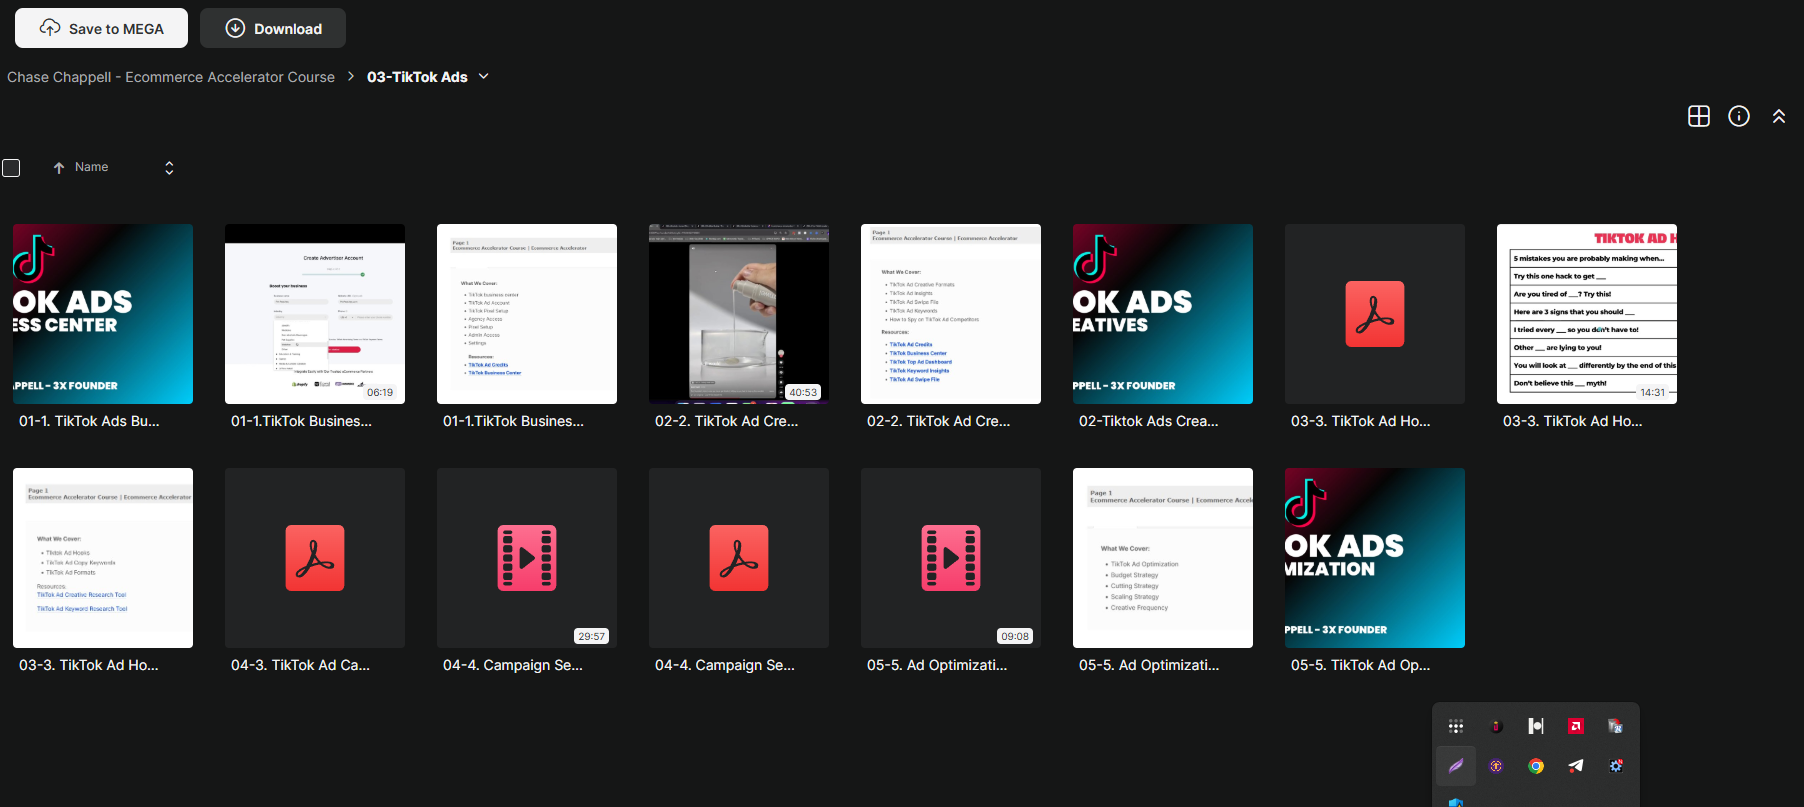Select the 01-1. TikTok Ads Bu... thumbnail

coord(103,314)
